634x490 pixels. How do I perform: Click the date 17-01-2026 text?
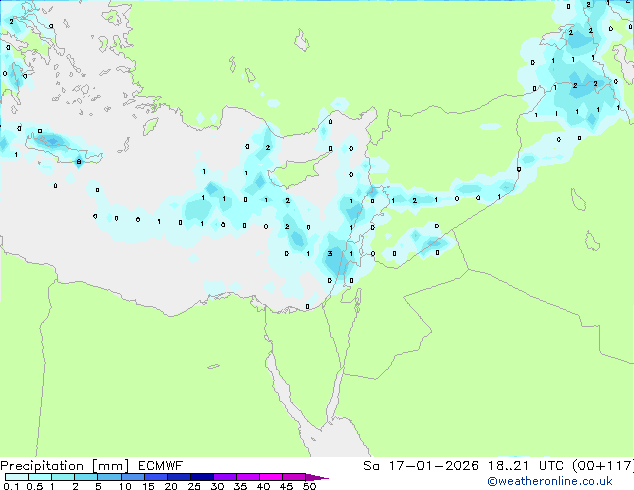coord(434,466)
